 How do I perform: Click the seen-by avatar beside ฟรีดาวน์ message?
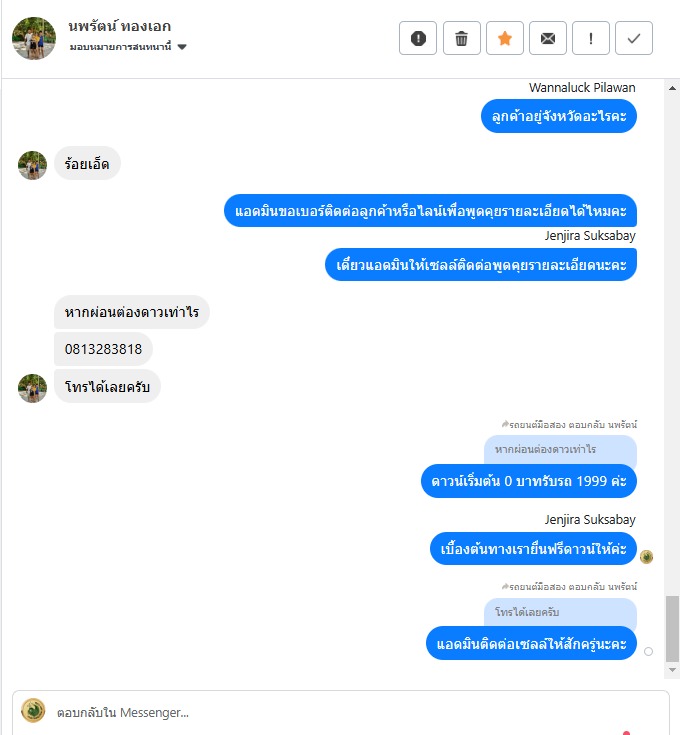click(x=646, y=557)
